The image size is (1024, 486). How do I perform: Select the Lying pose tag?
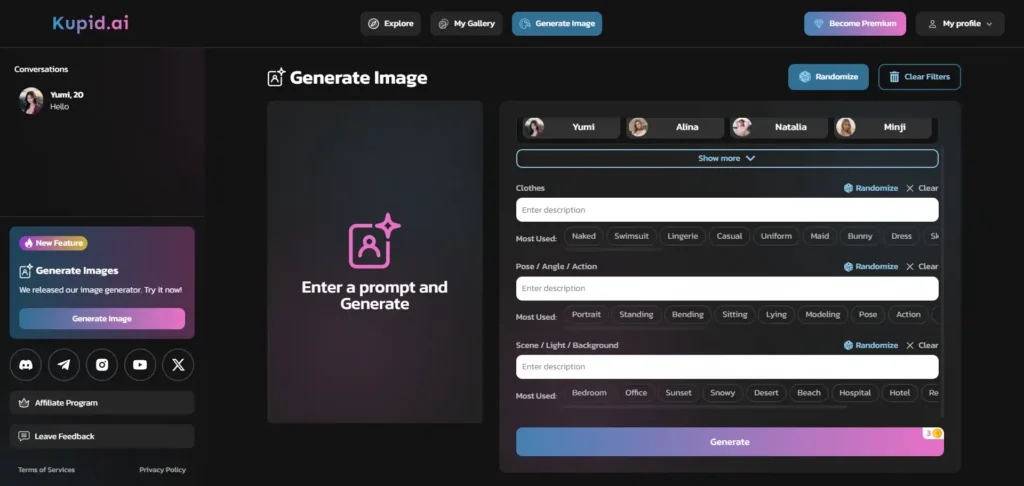coord(776,315)
